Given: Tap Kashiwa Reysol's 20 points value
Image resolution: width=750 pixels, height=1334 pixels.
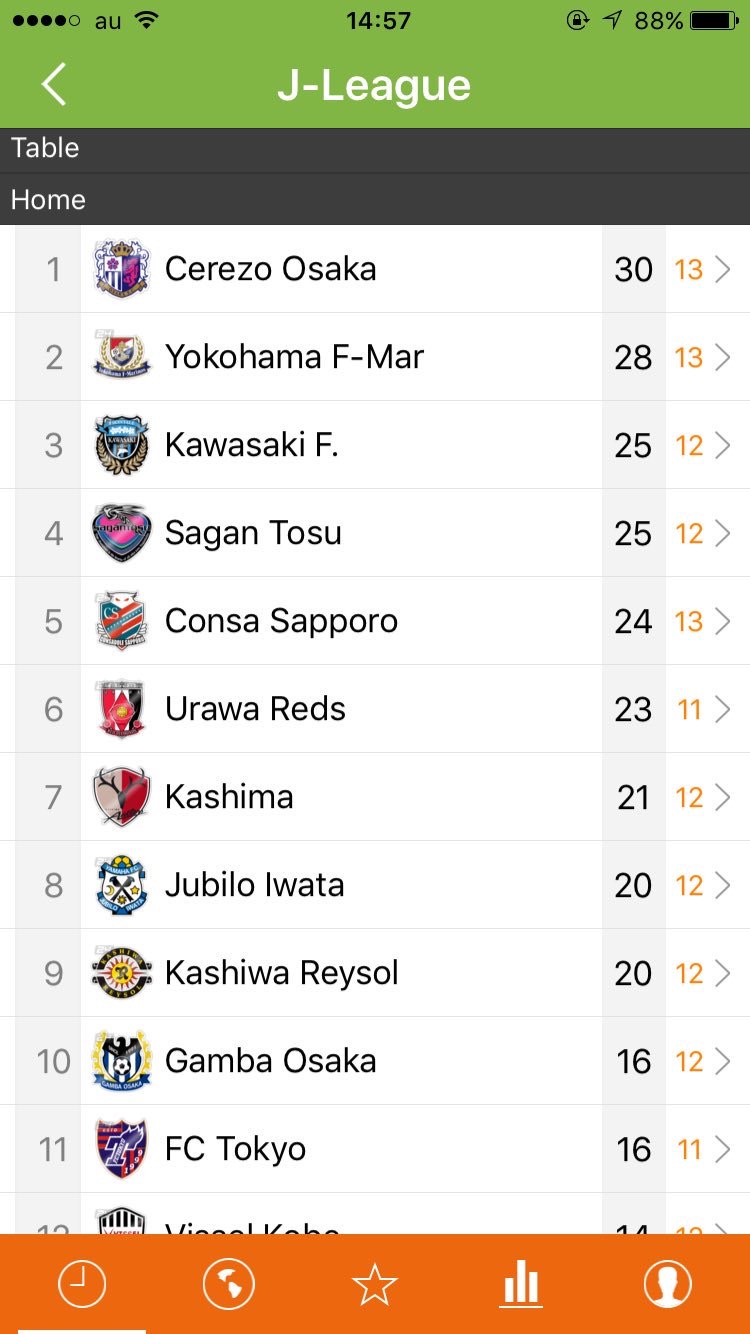Looking at the screenshot, I should click(x=633, y=973).
